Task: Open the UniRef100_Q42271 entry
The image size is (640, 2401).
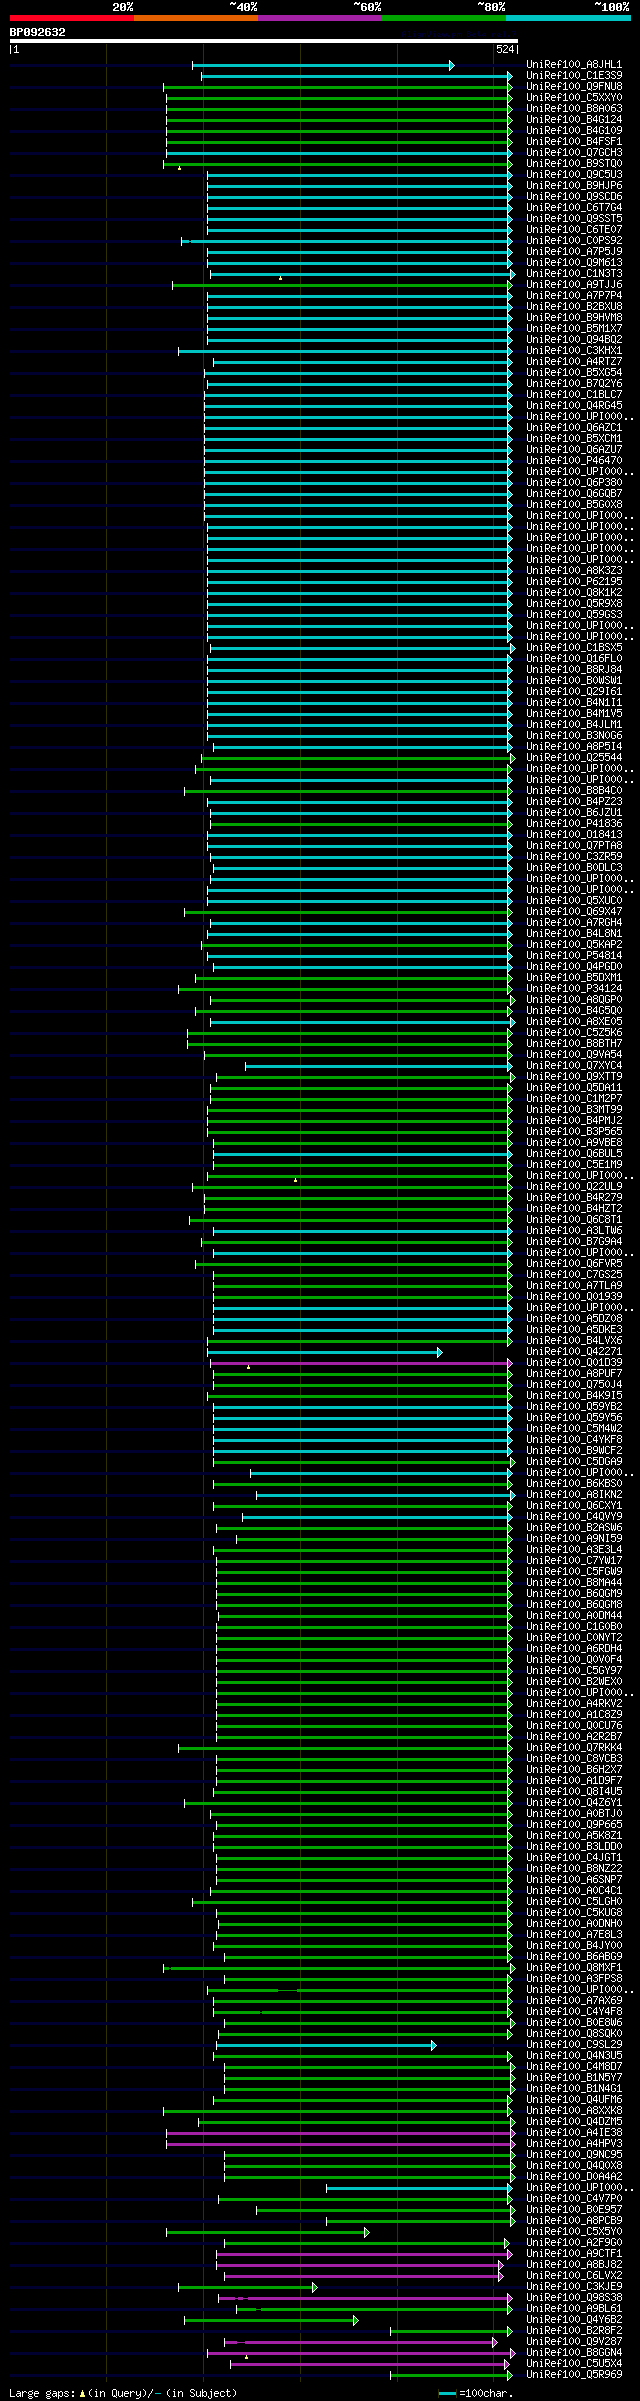Action: point(574,1352)
